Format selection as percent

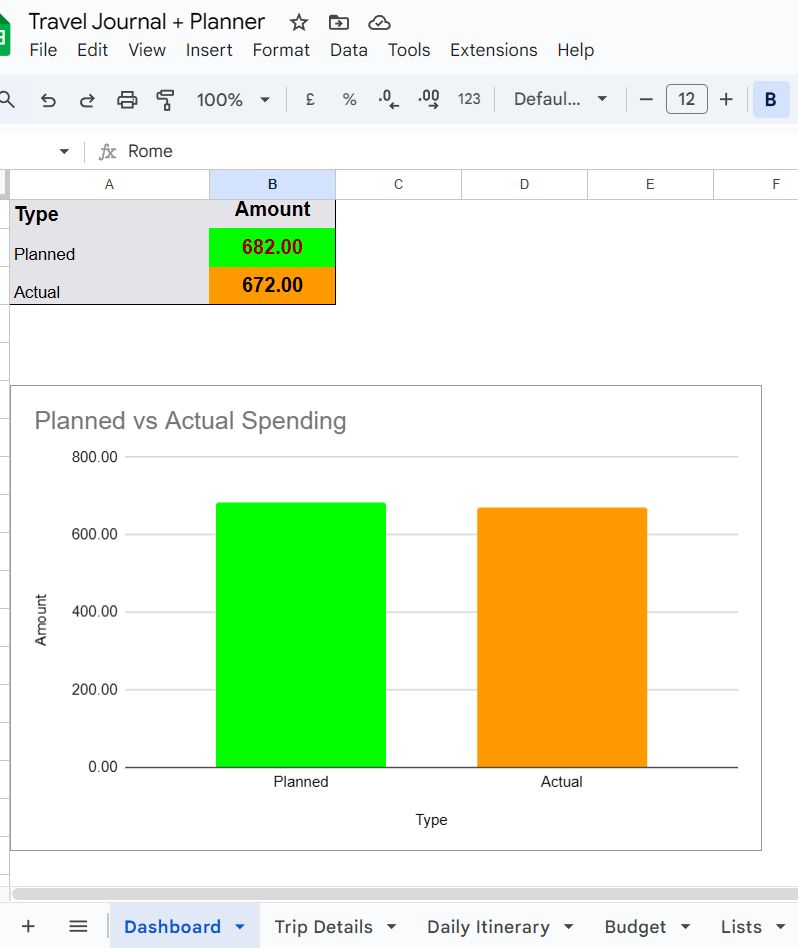[349, 99]
